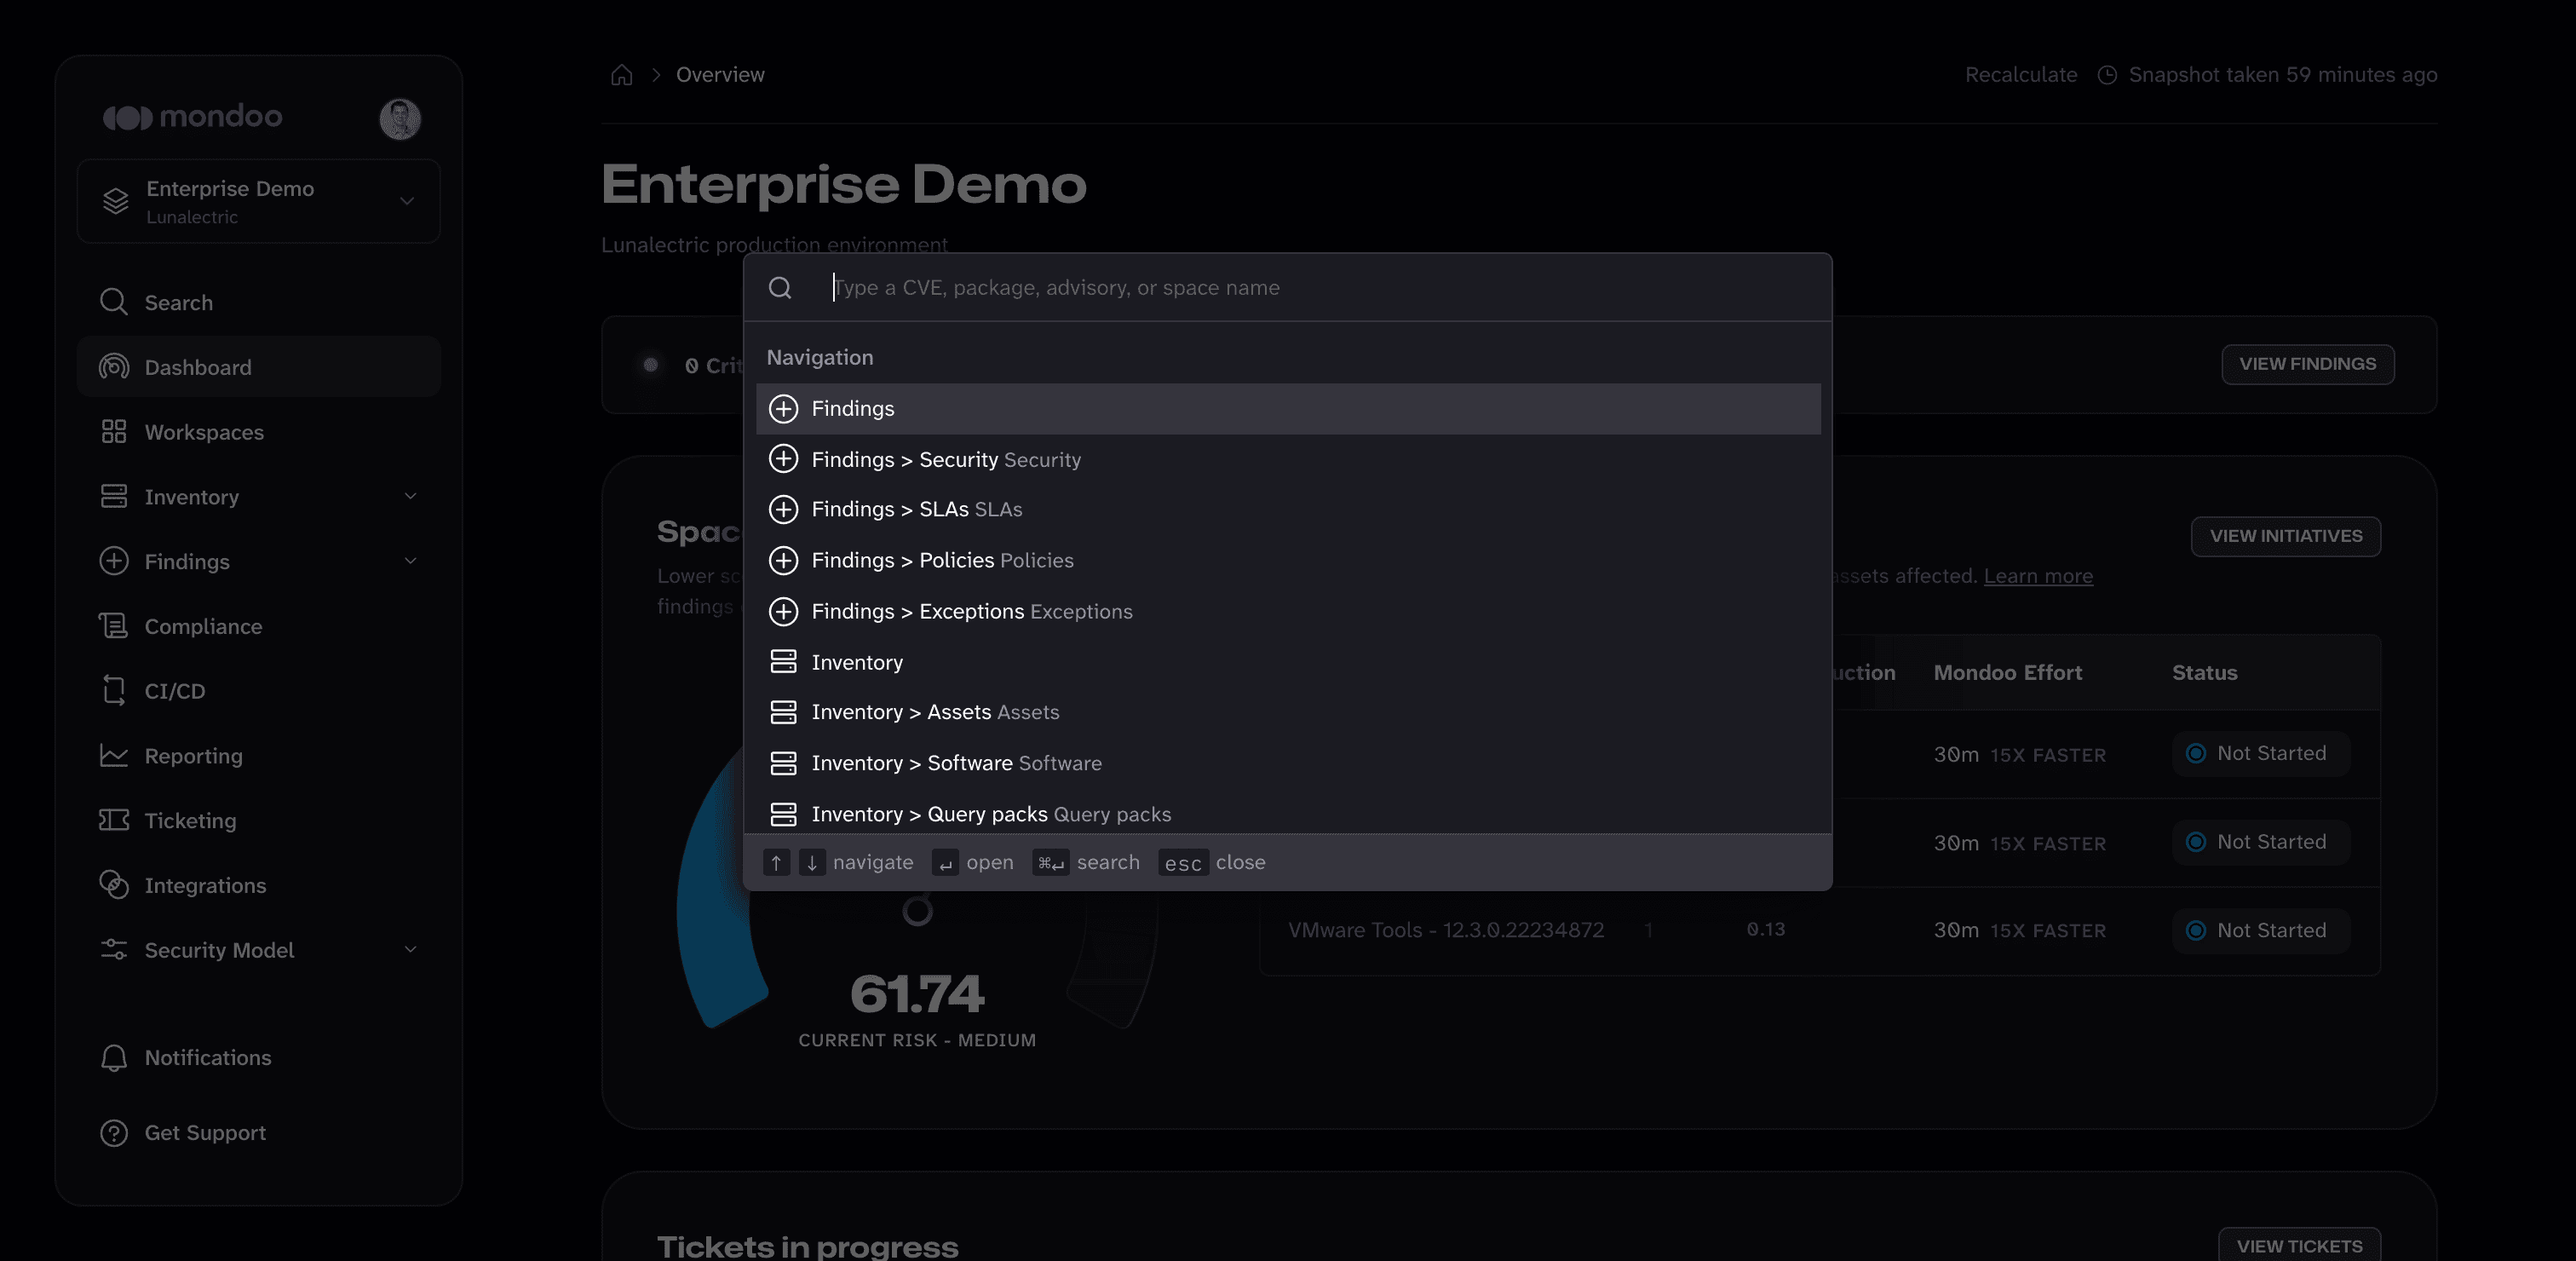Click the search icon in command palette

coord(780,288)
